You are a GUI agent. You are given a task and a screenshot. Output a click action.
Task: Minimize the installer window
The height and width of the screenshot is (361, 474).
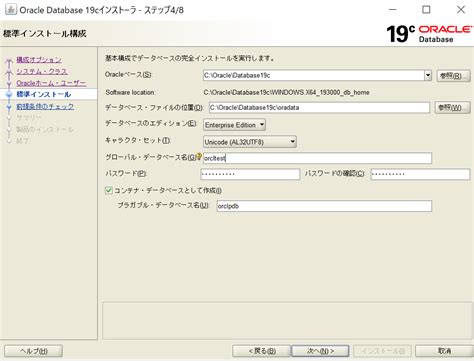[x=393, y=10]
